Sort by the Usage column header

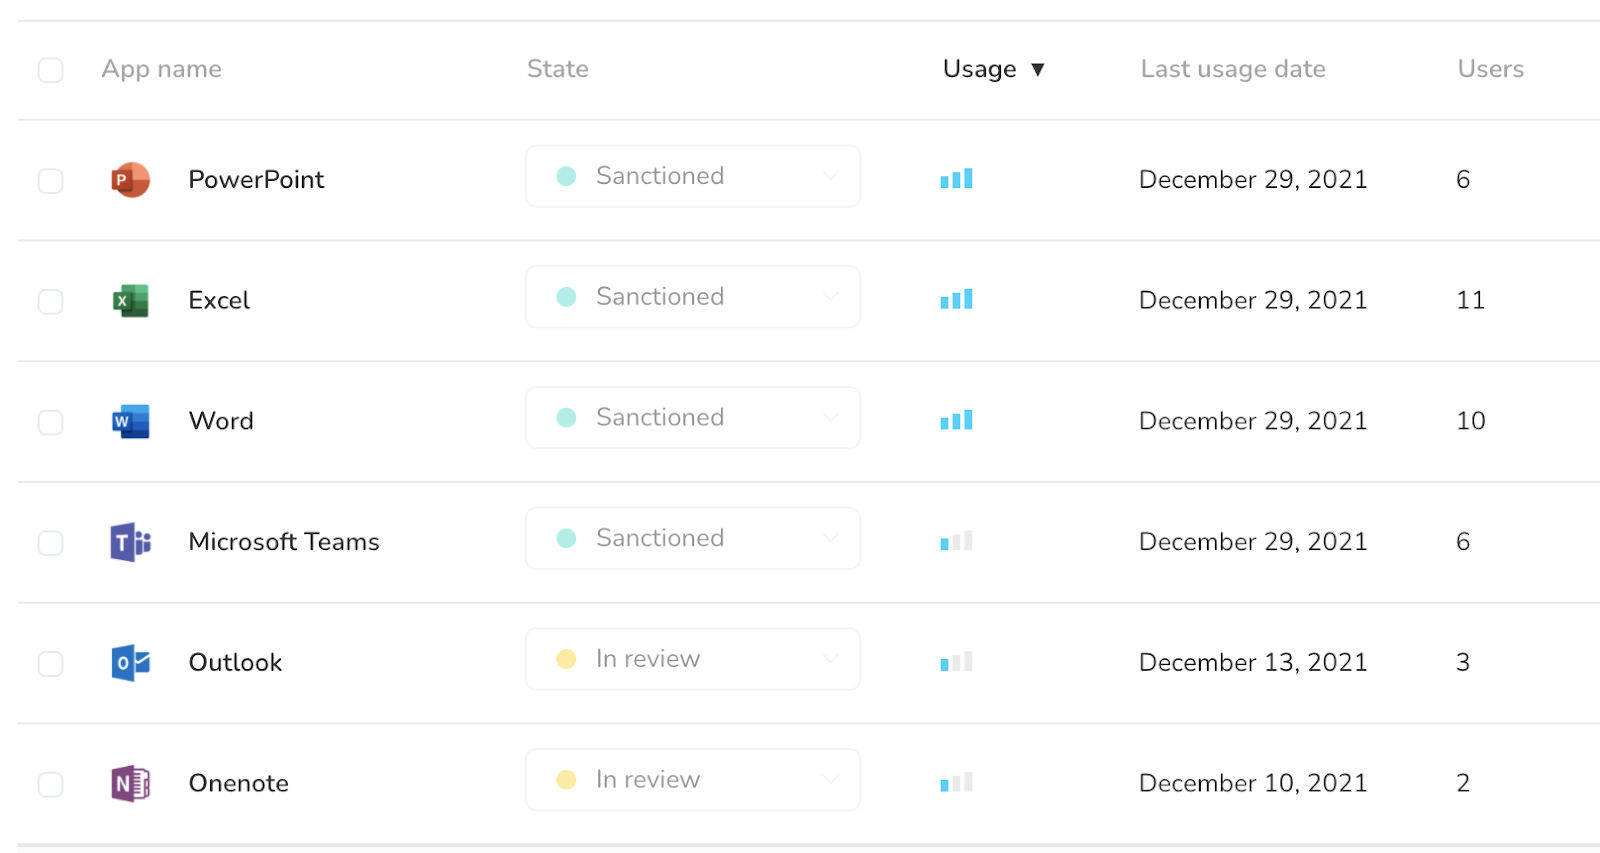[x=993, y=69]
